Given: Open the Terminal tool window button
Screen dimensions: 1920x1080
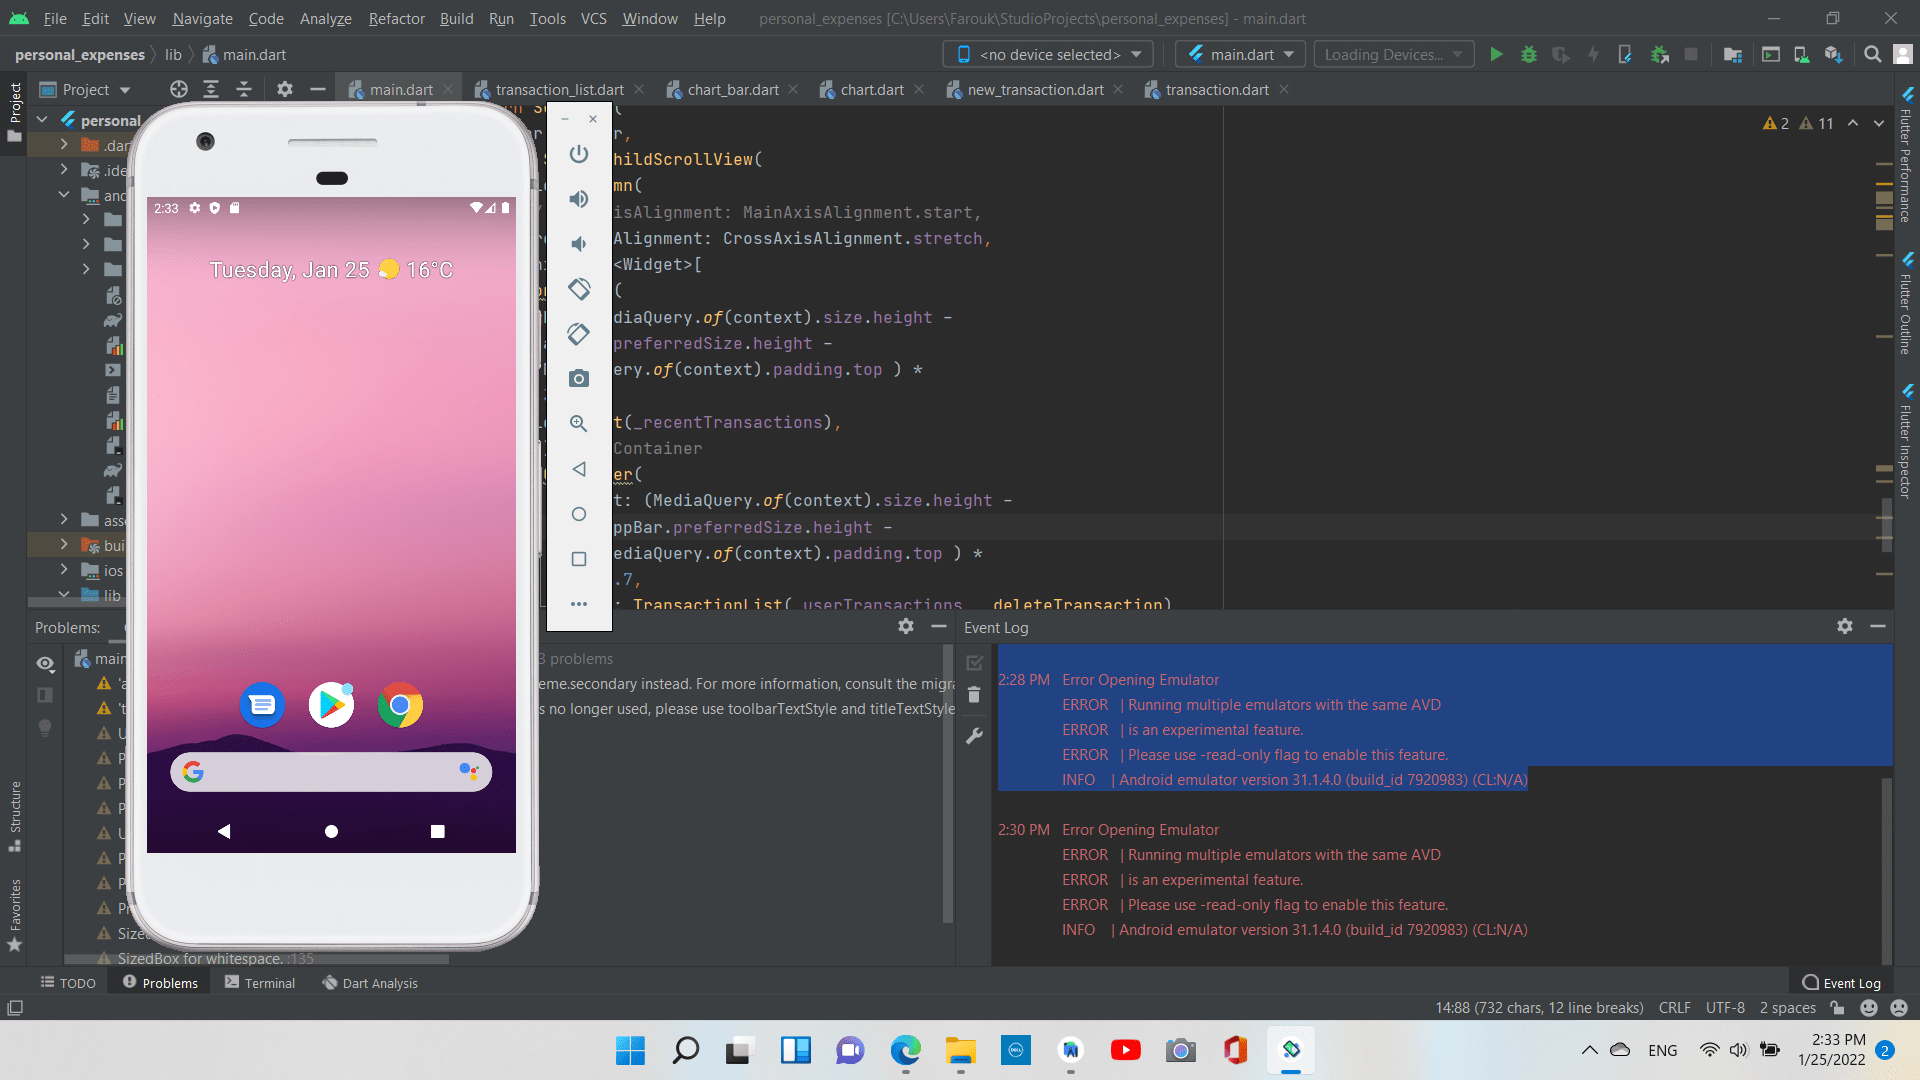Looking at the screenshot, I should 260,983.
